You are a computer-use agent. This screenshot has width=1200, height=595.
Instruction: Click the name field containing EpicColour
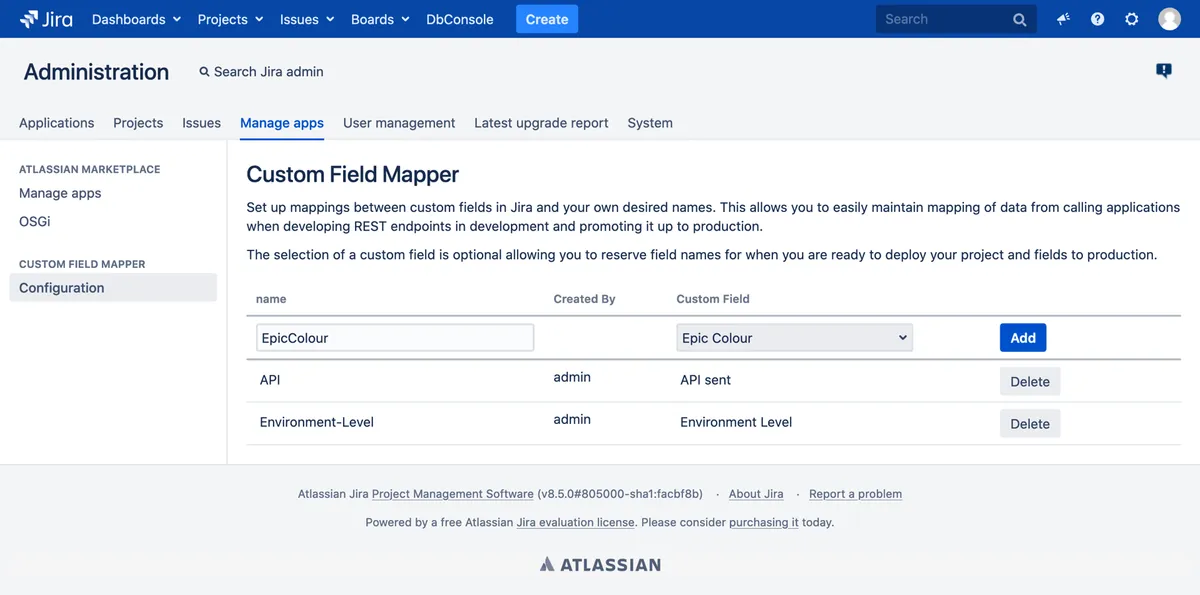point(395,338)
